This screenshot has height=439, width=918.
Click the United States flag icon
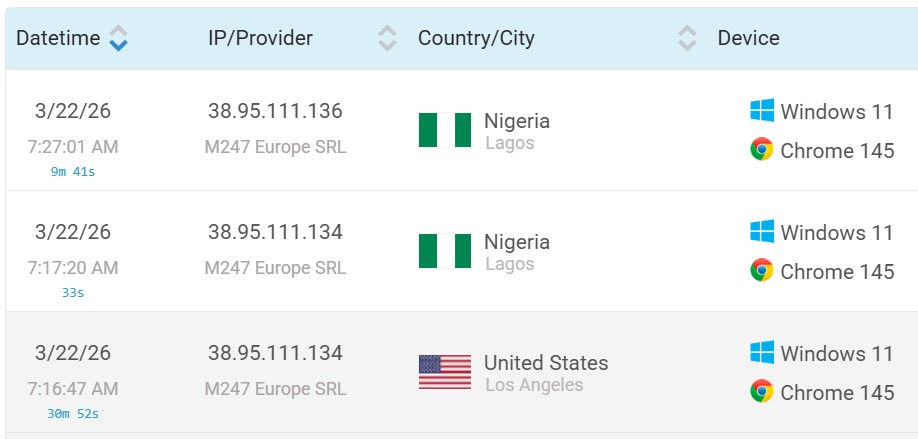click(444, 372)
